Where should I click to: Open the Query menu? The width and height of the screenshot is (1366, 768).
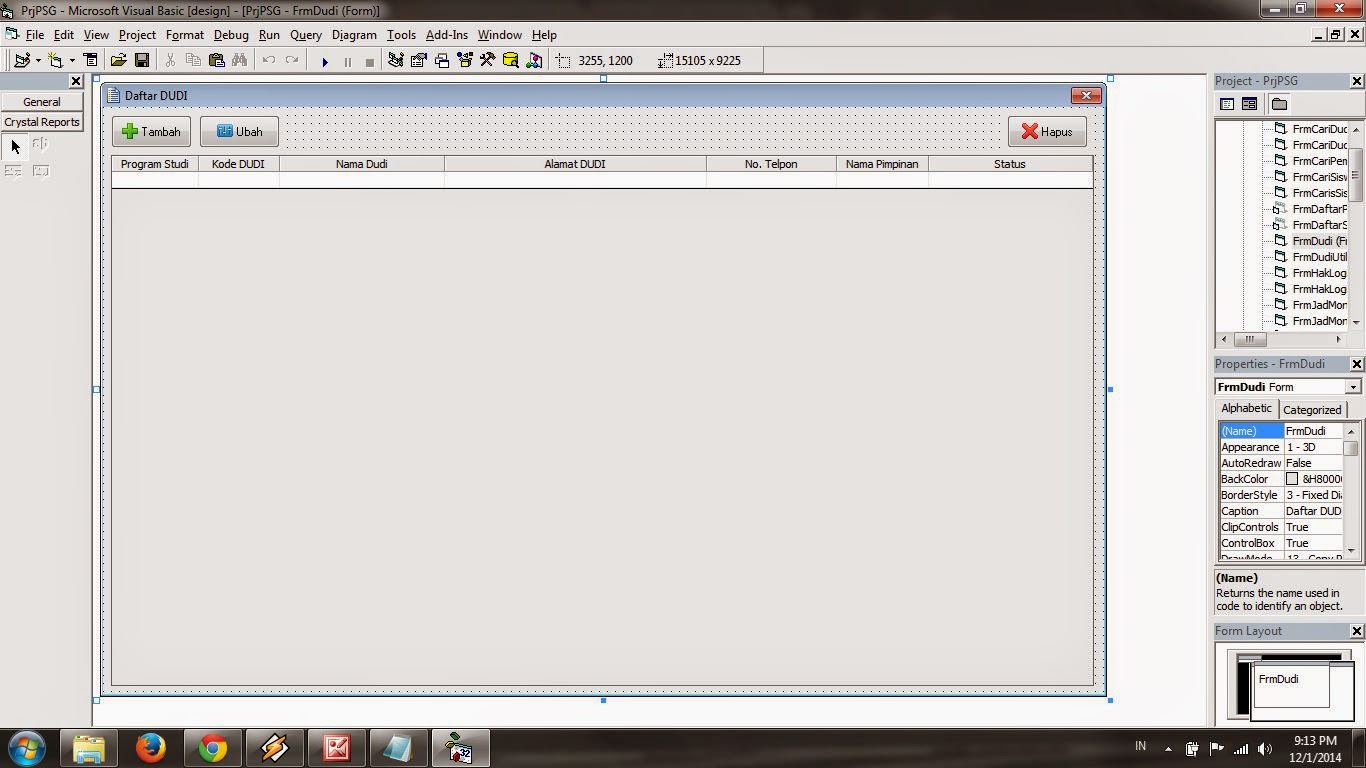point(306,35)
